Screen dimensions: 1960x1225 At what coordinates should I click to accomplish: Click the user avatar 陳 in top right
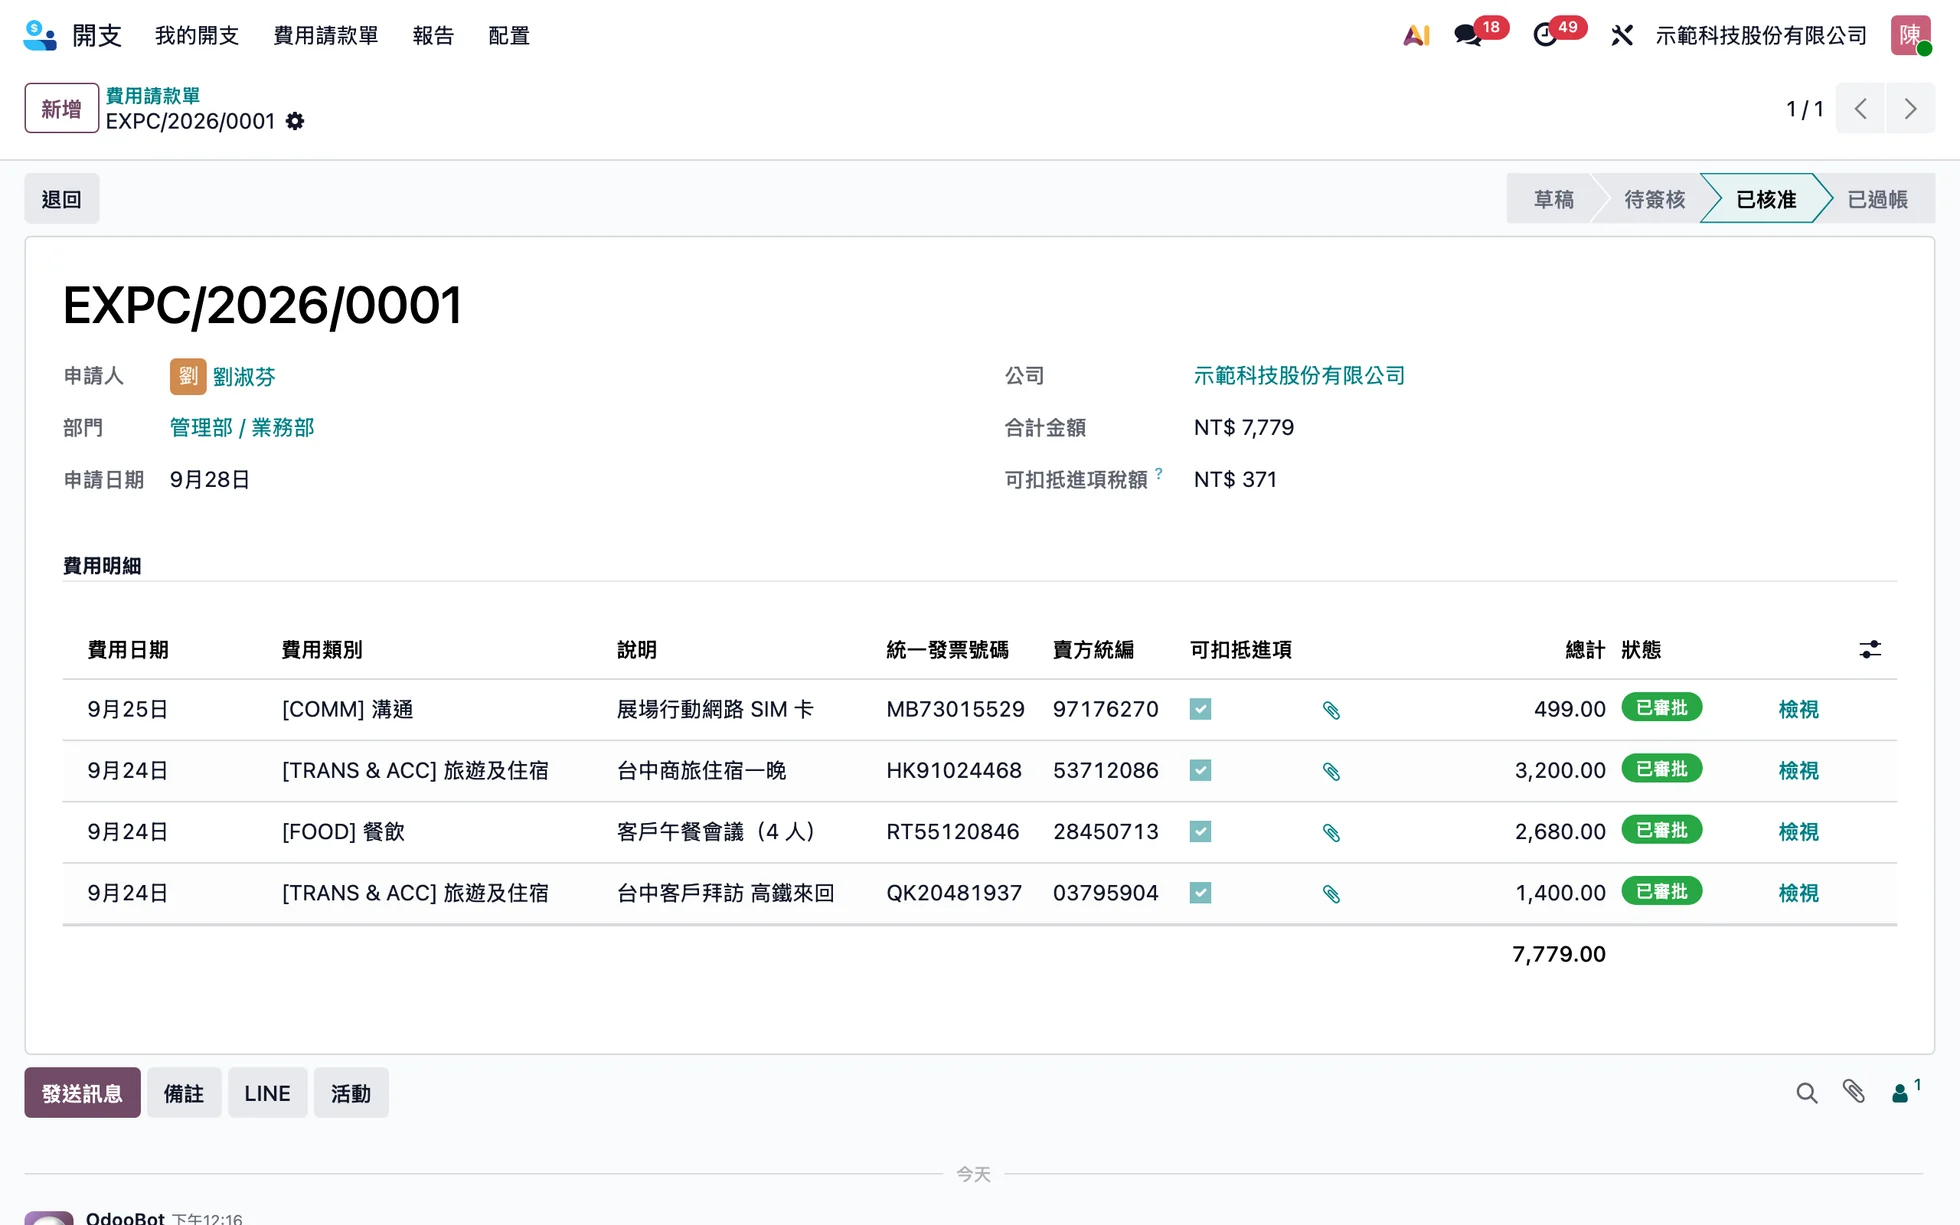coord(1910,35)
